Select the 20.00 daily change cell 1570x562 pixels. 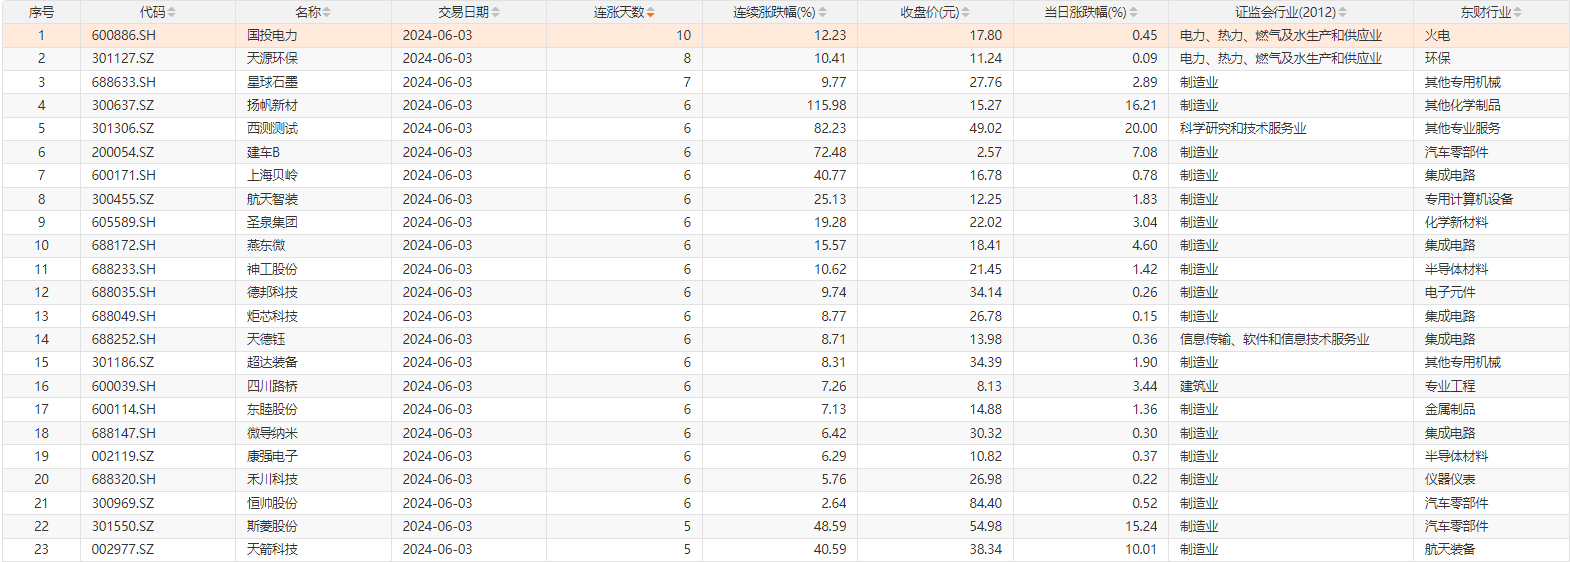1091,128
